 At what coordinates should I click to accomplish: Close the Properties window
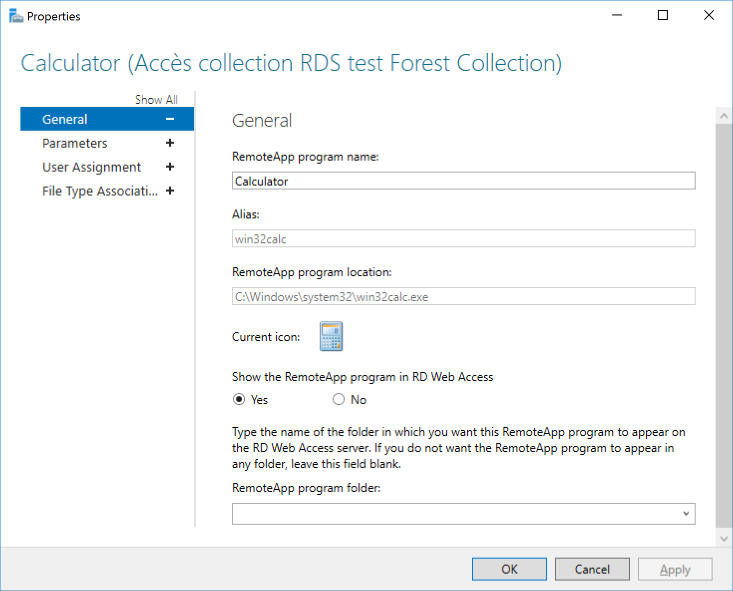click(709, 15)
